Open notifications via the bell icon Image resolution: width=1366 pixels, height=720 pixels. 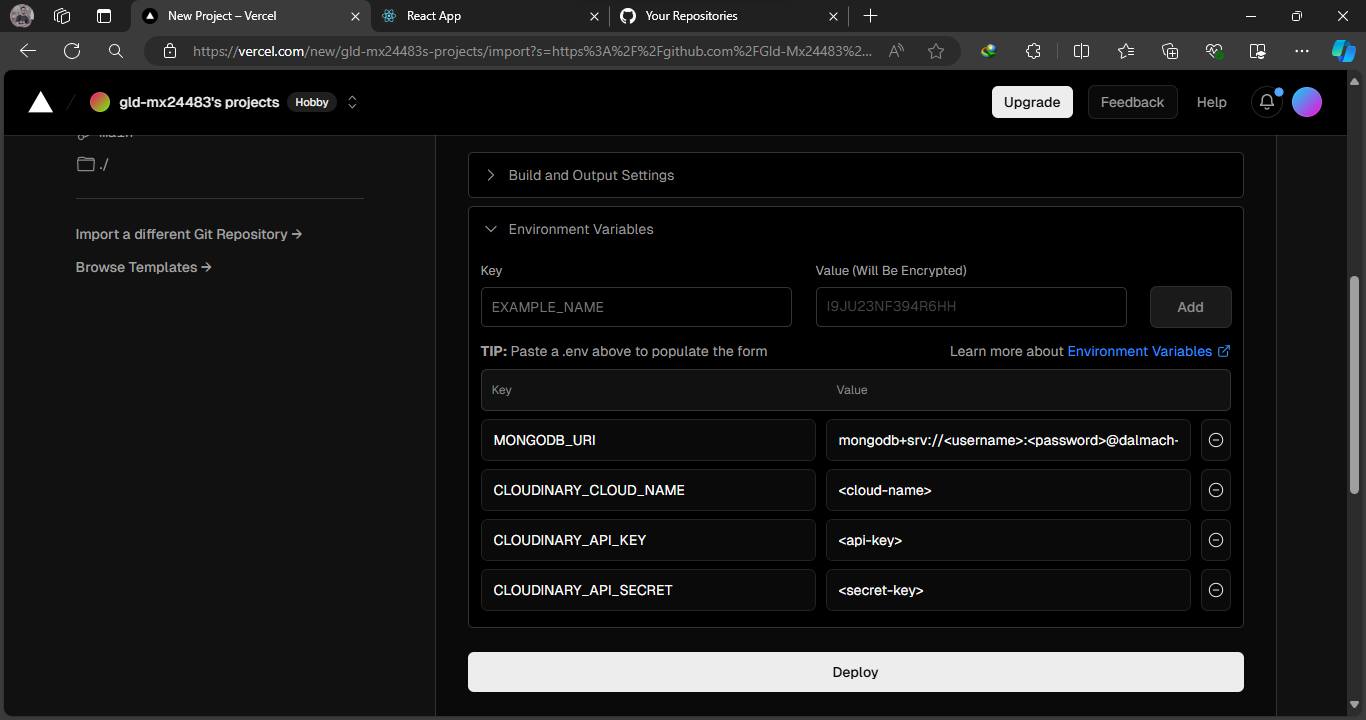1266,101
